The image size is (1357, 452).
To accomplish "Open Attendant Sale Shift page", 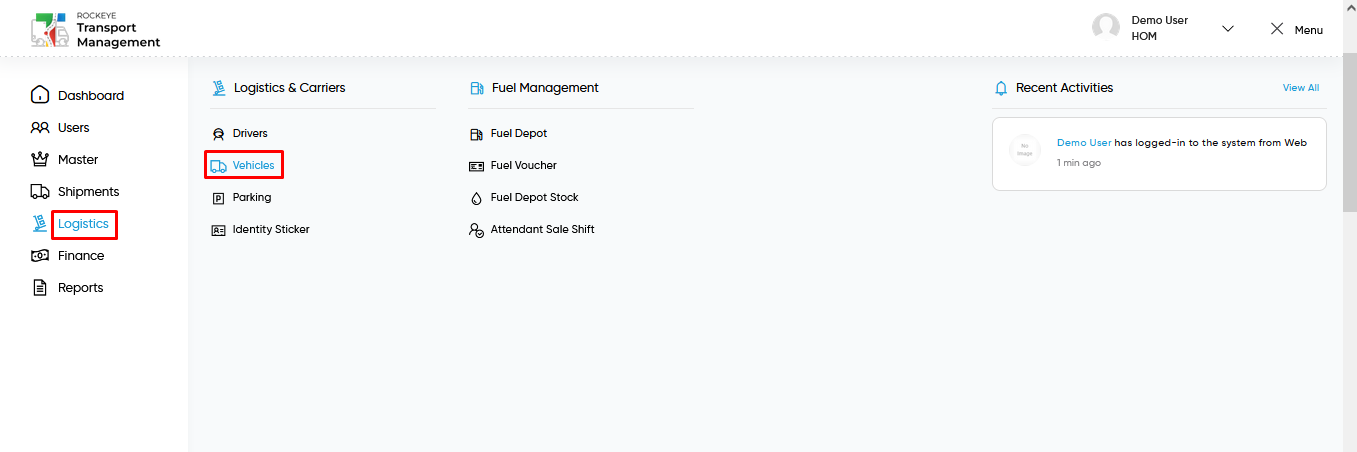I will coord(542,229).
